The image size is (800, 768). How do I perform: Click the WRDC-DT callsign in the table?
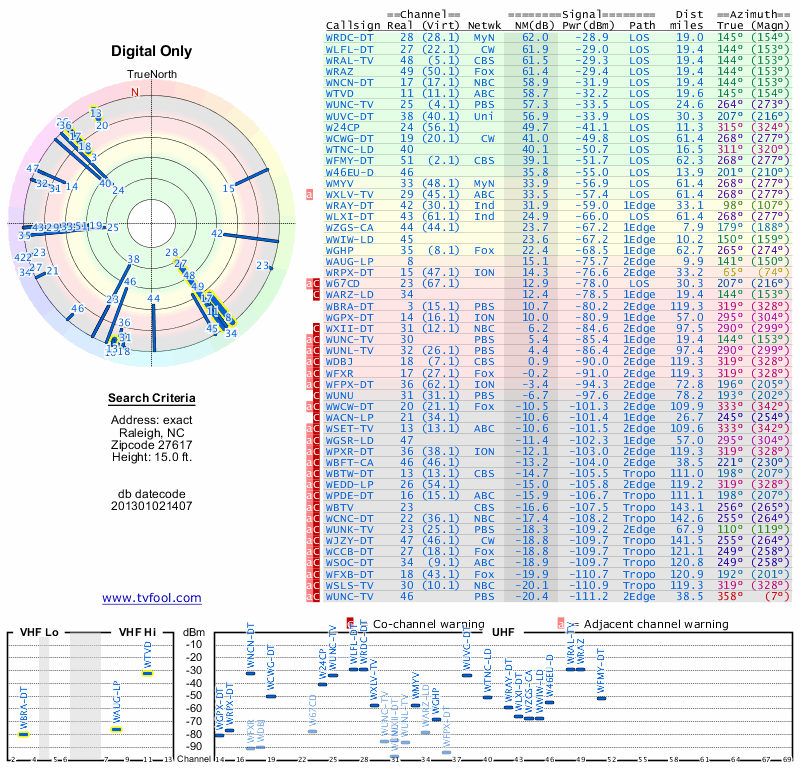click(x=350, y=36)
